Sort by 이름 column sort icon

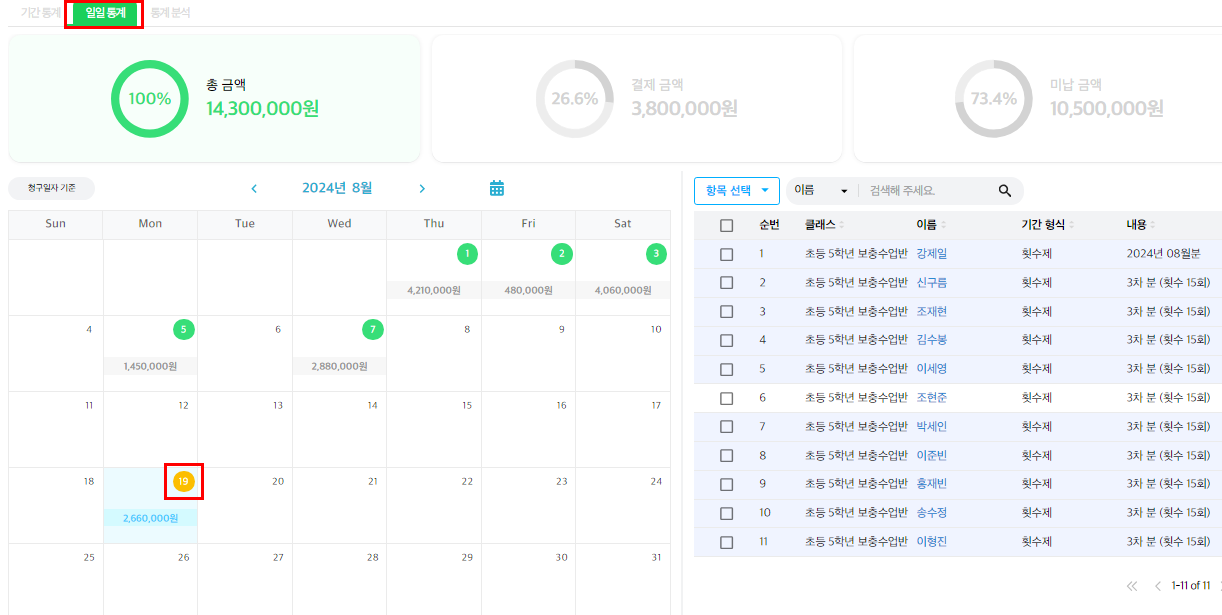pyautogui.click(x=943, y=226)
